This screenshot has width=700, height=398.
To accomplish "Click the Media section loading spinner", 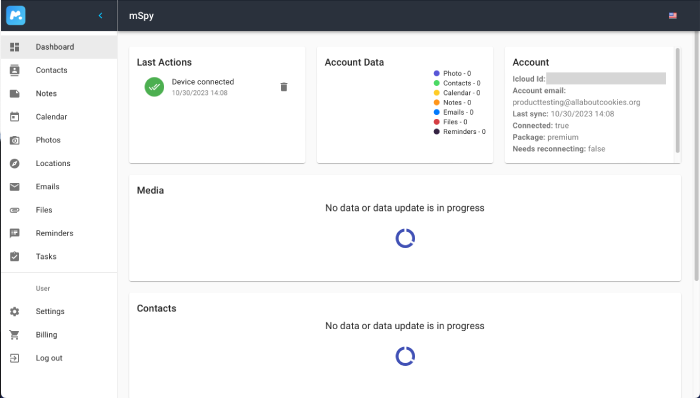I will (x=405, y=238).
